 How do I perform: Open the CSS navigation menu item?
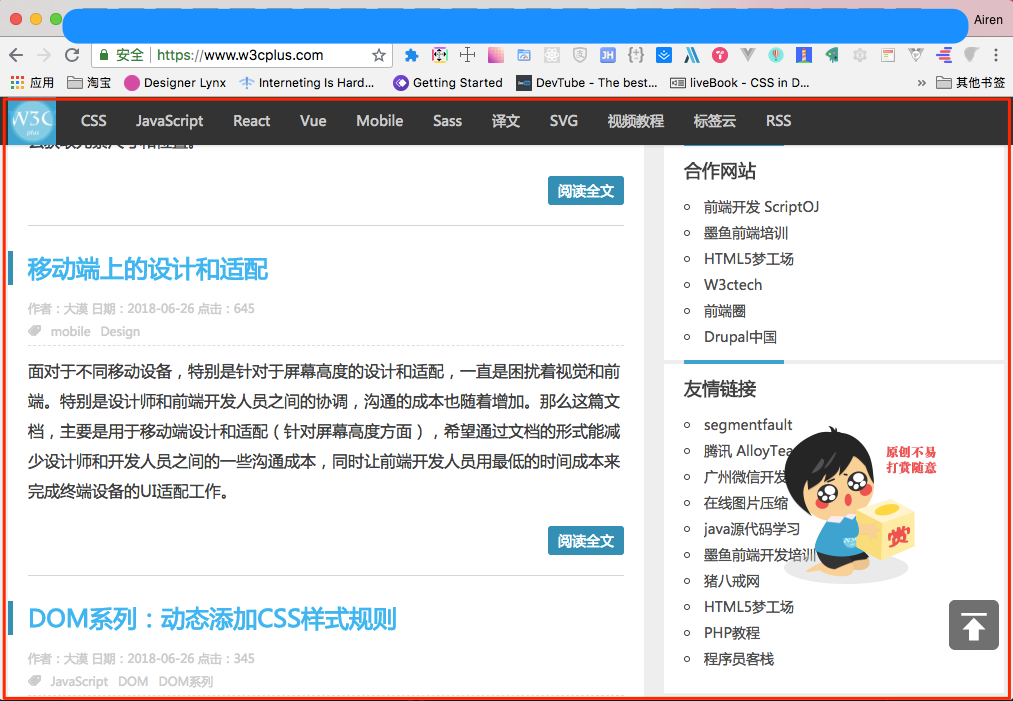94,121
